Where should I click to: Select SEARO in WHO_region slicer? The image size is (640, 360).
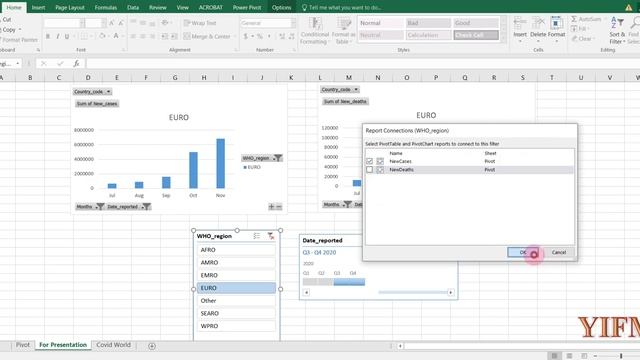coord(236,313)
